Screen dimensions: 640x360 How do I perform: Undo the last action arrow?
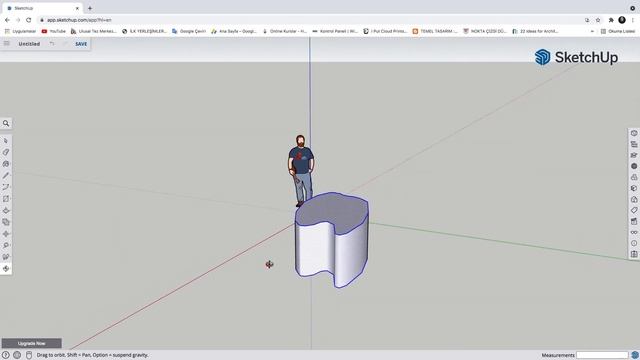52,44
